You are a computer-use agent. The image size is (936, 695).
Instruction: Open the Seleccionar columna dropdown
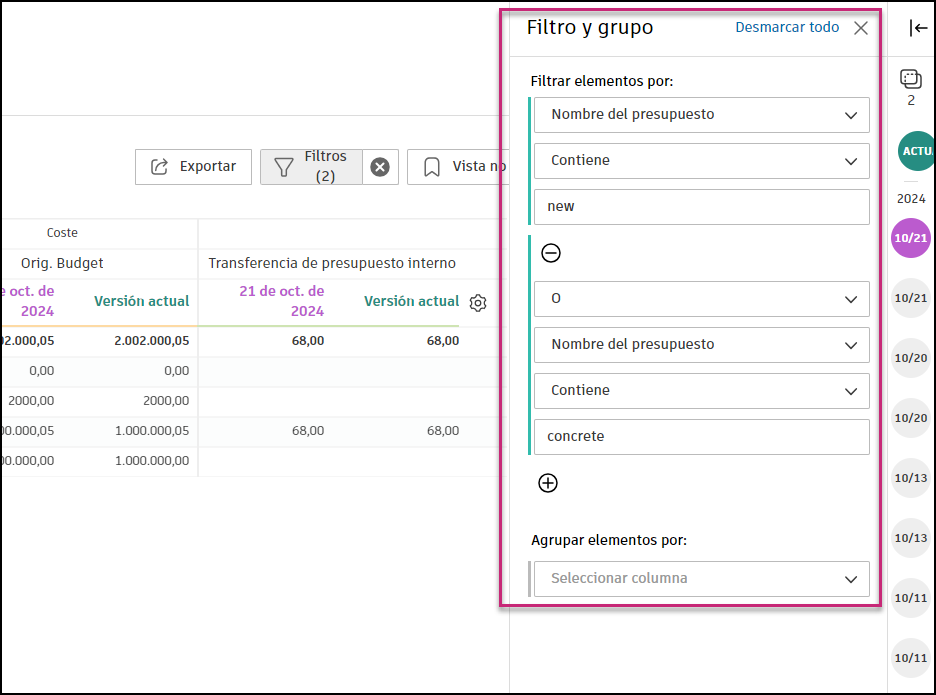(701, 579)
